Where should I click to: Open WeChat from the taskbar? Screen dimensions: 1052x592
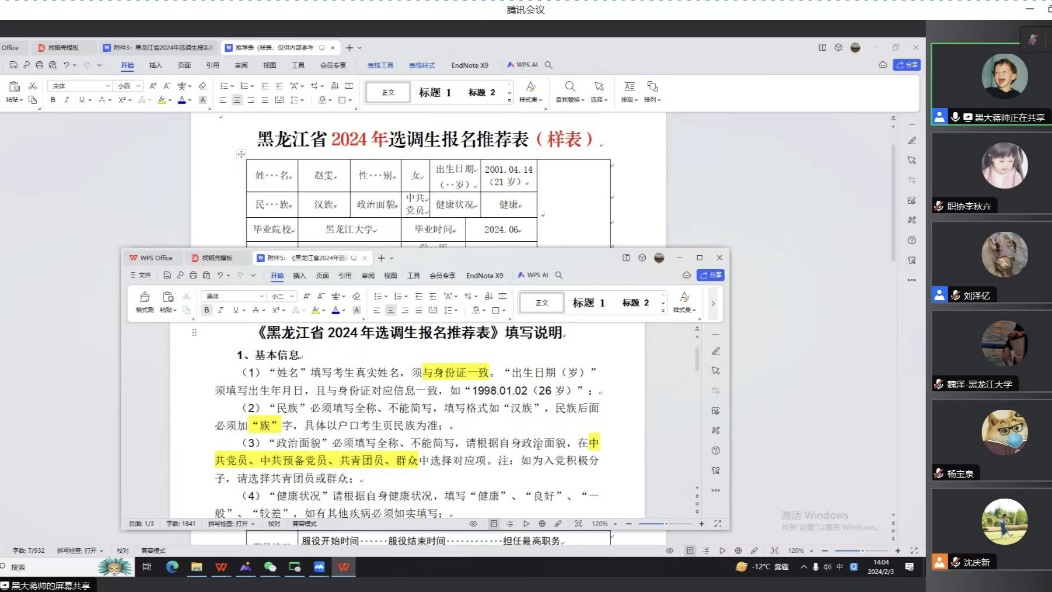[270, 567]
